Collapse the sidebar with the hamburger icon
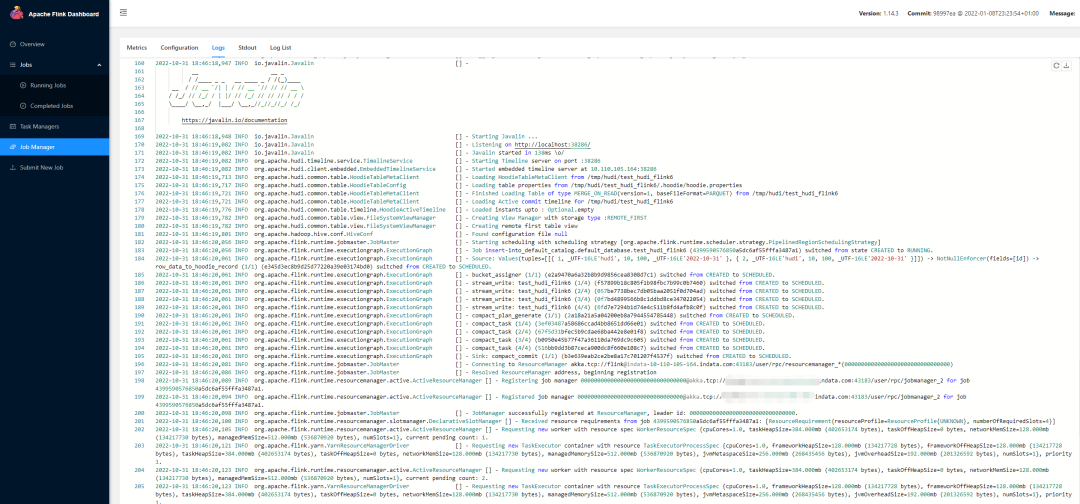1080x504 pixels. pos(122,13)
